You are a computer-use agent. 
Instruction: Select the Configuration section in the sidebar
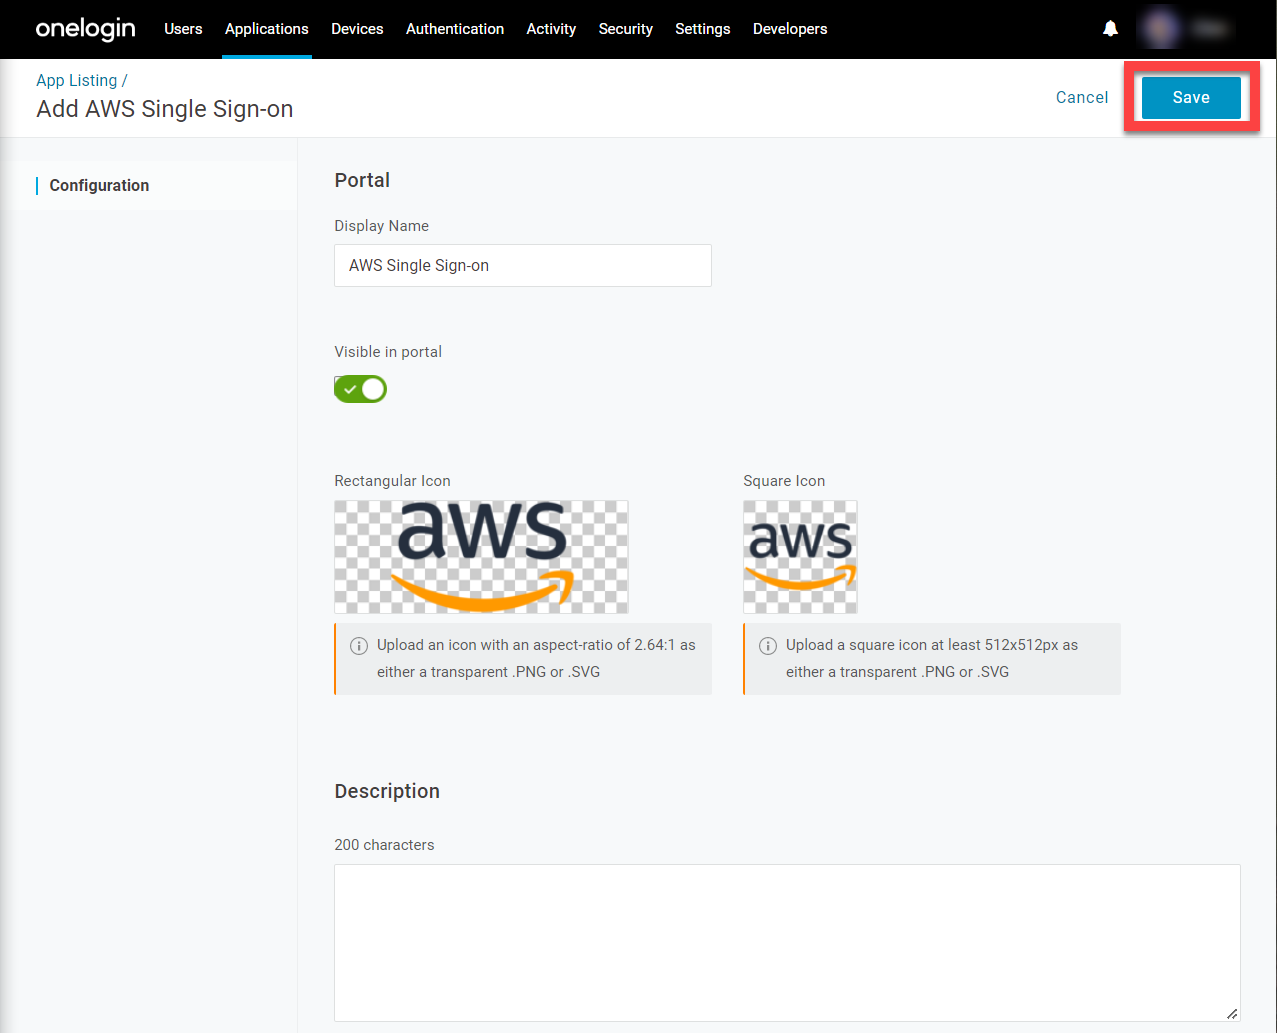coord(99,185)
